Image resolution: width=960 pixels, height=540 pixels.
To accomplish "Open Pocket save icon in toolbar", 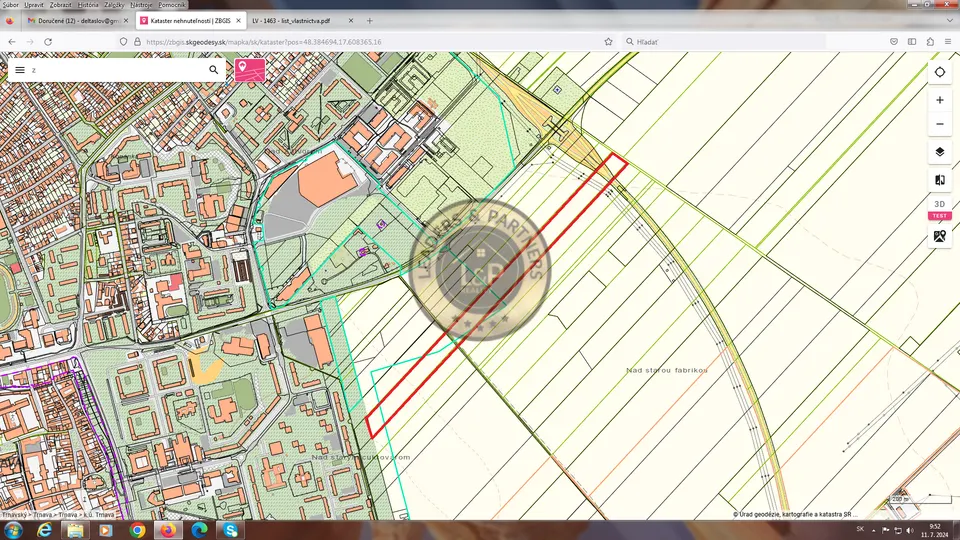I will pyautogui.click(x=894, y=42).
